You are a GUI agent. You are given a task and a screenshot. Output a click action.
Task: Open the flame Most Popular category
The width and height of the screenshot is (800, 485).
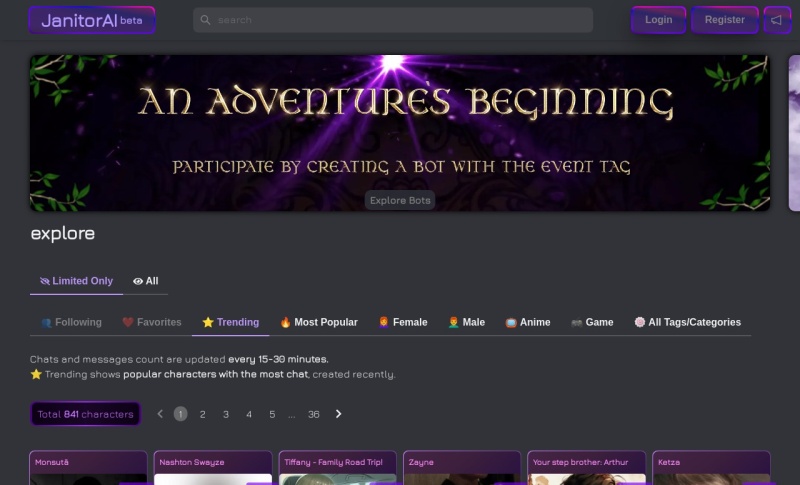pos(319,322)
